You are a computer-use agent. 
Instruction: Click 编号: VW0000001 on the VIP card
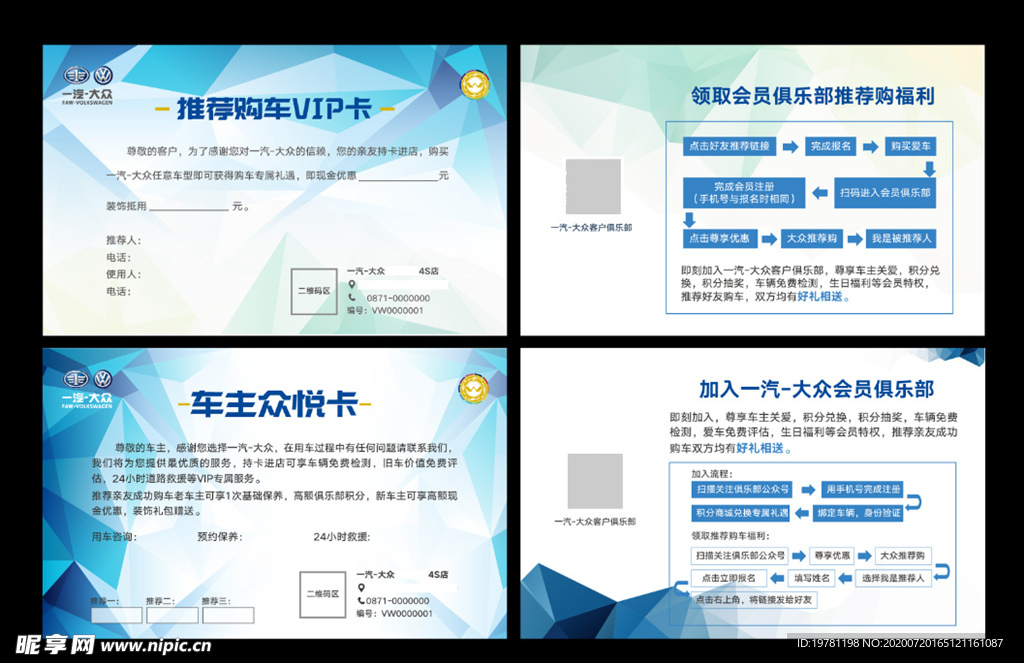pos(385,311)
